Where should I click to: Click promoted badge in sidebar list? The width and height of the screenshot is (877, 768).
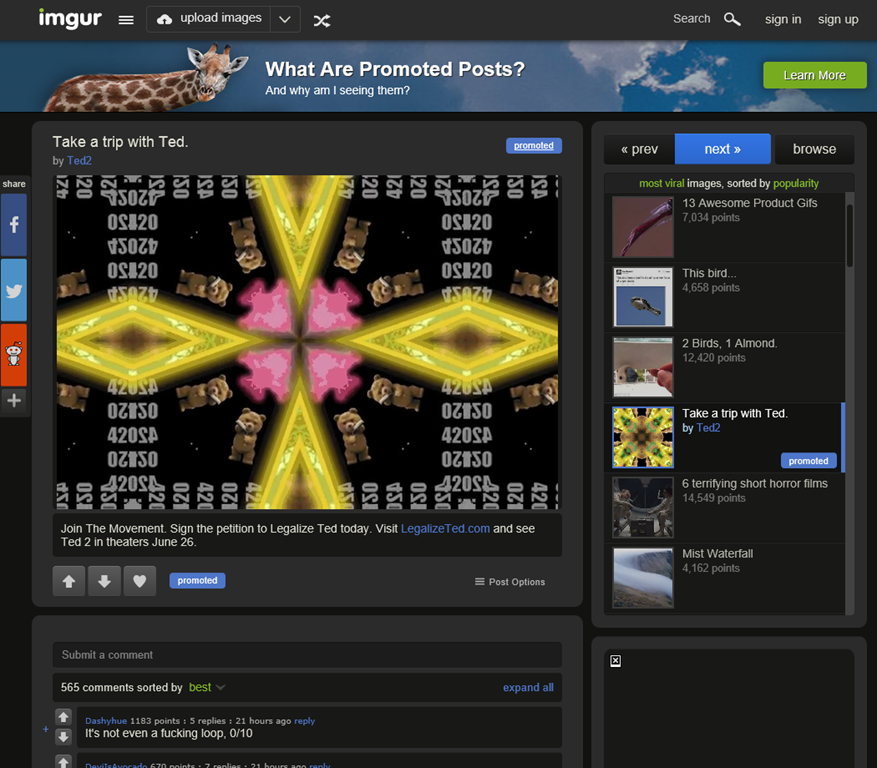[x=808, y=460]
